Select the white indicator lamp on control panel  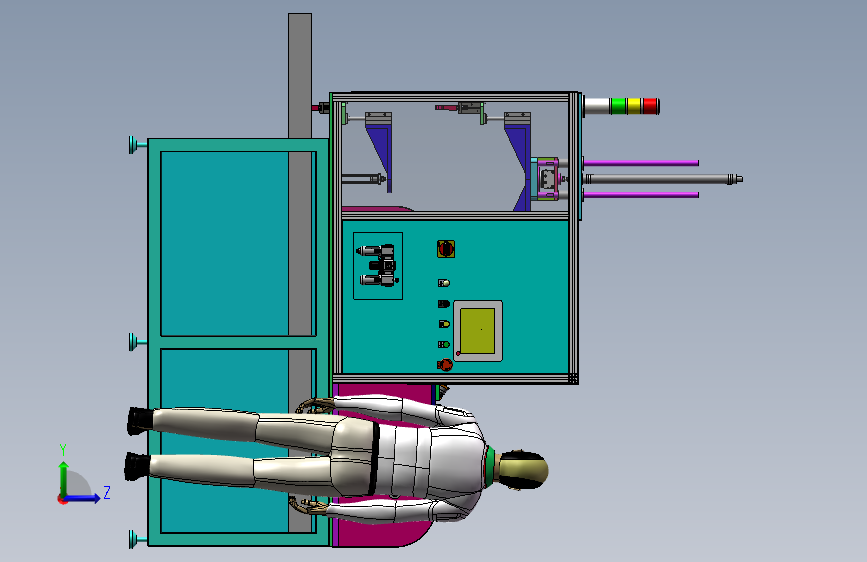point(443,283)
